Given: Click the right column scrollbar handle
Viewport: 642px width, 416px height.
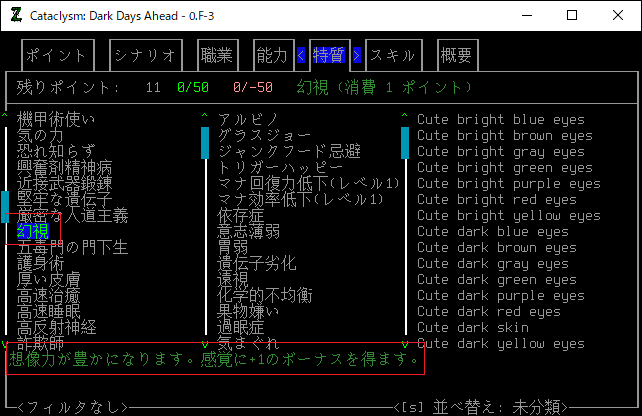Looking at the screenshot, I should 405,144.
